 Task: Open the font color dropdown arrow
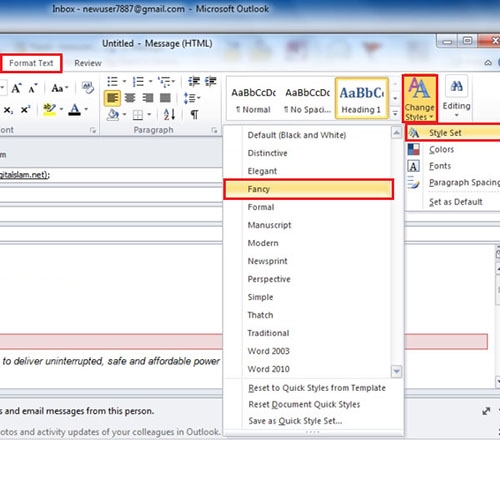[86, 109]
